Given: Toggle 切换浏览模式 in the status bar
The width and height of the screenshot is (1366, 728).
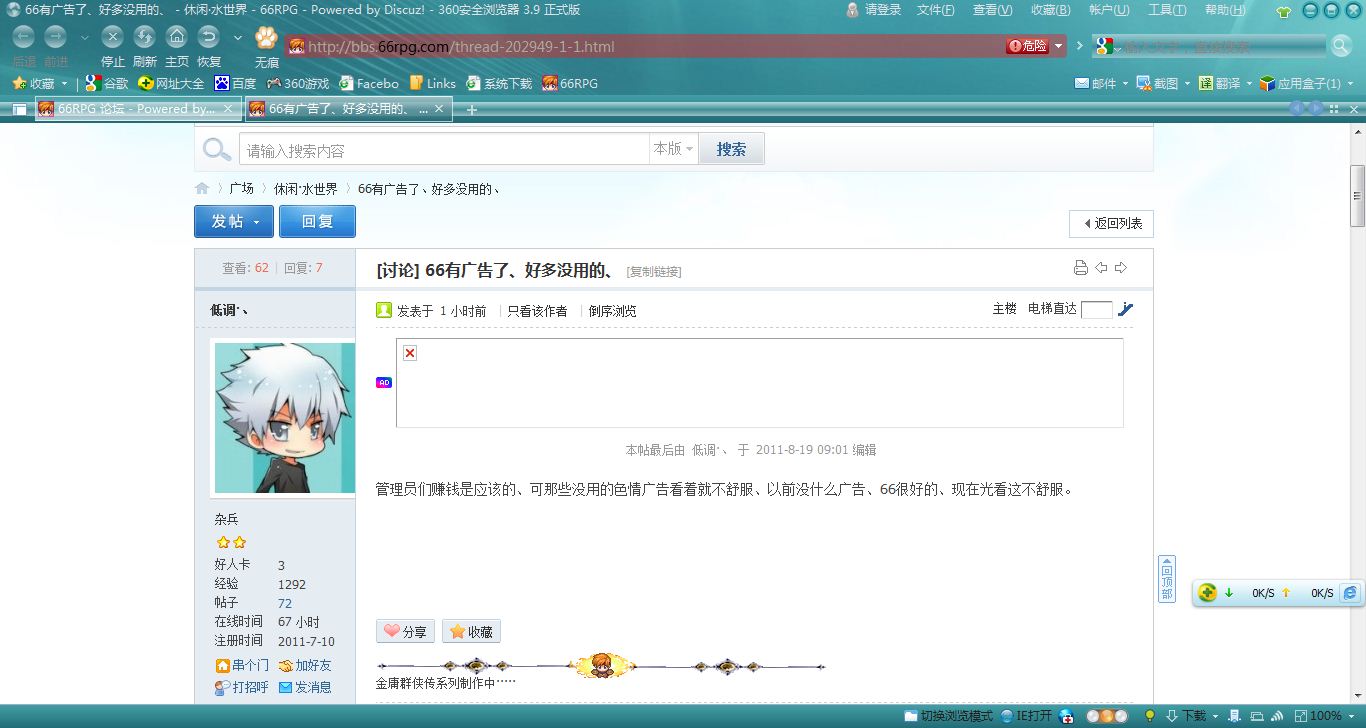Looking at the screenshot, I should click(948, 716).
